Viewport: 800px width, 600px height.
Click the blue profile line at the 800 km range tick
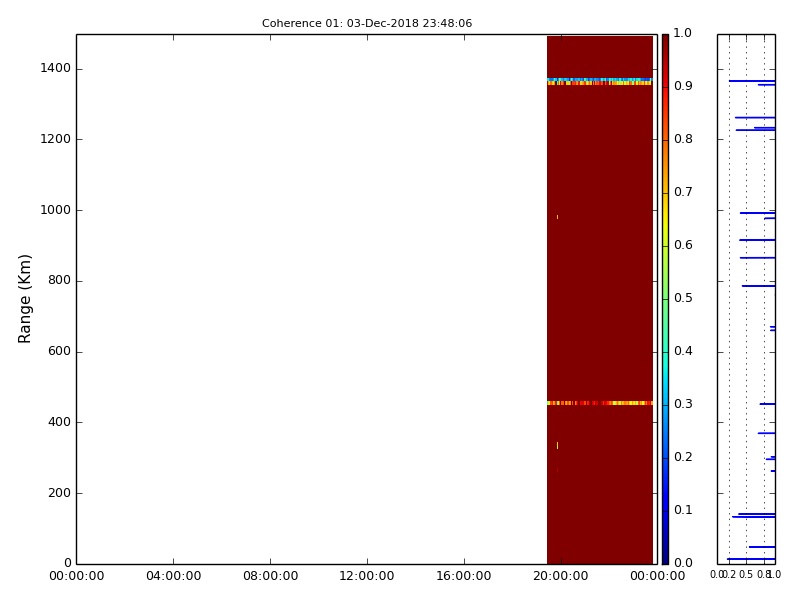point(758,286)
